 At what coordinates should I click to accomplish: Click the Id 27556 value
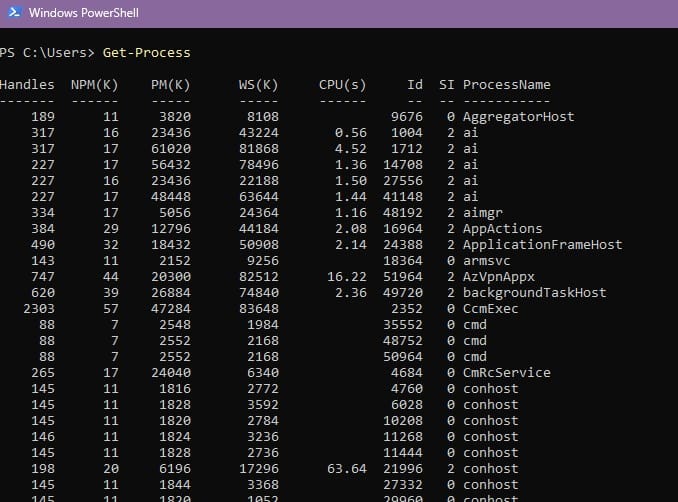403,181
